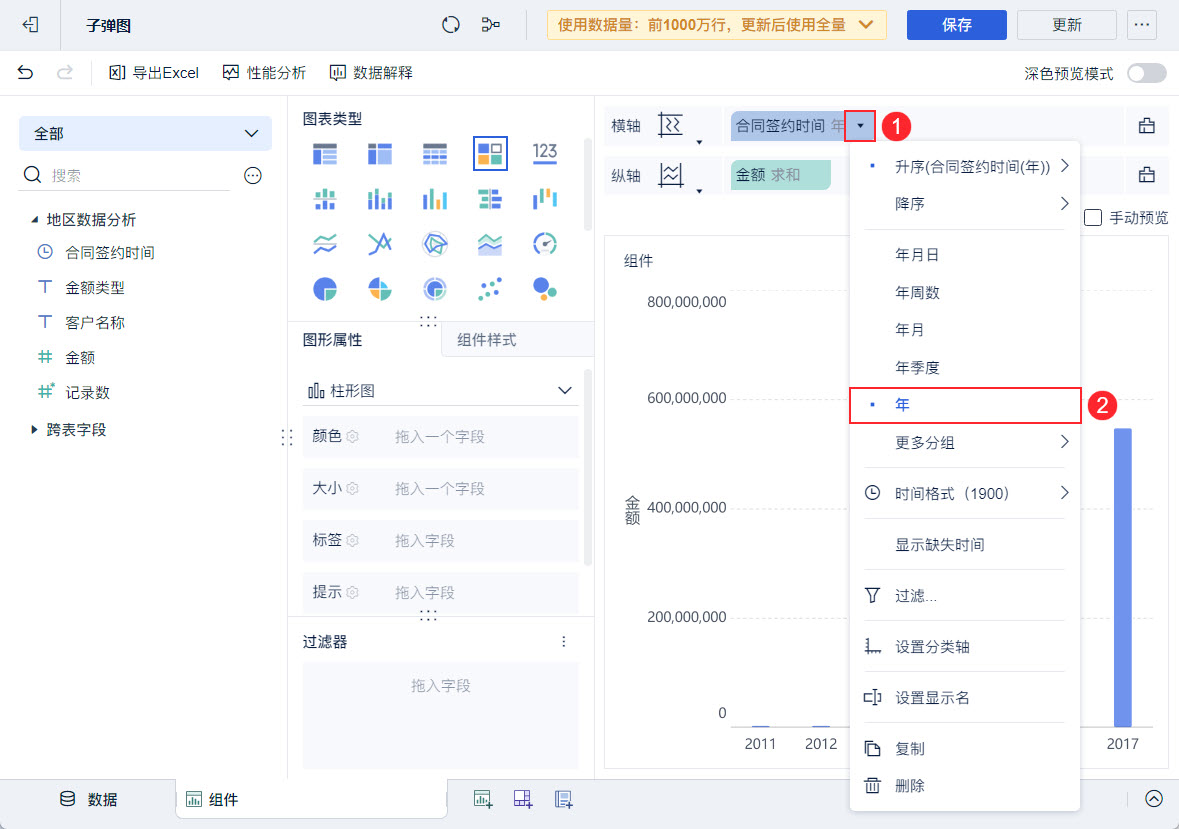
Task: Select 显示缺失时间 menu item
Action: coord(965,545)
